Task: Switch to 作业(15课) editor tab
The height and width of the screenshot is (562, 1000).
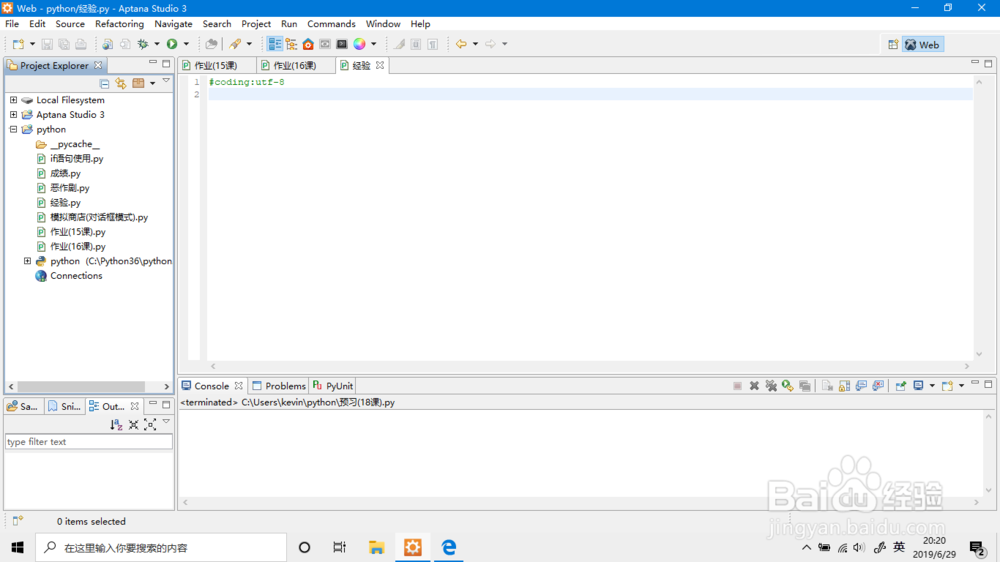Action: 216,66
